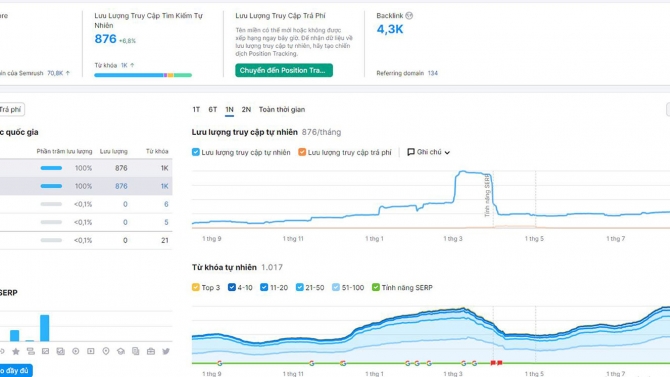Expand the Ghi chú dropdown arrow
The image size is (670, 377).
[447, 153]
